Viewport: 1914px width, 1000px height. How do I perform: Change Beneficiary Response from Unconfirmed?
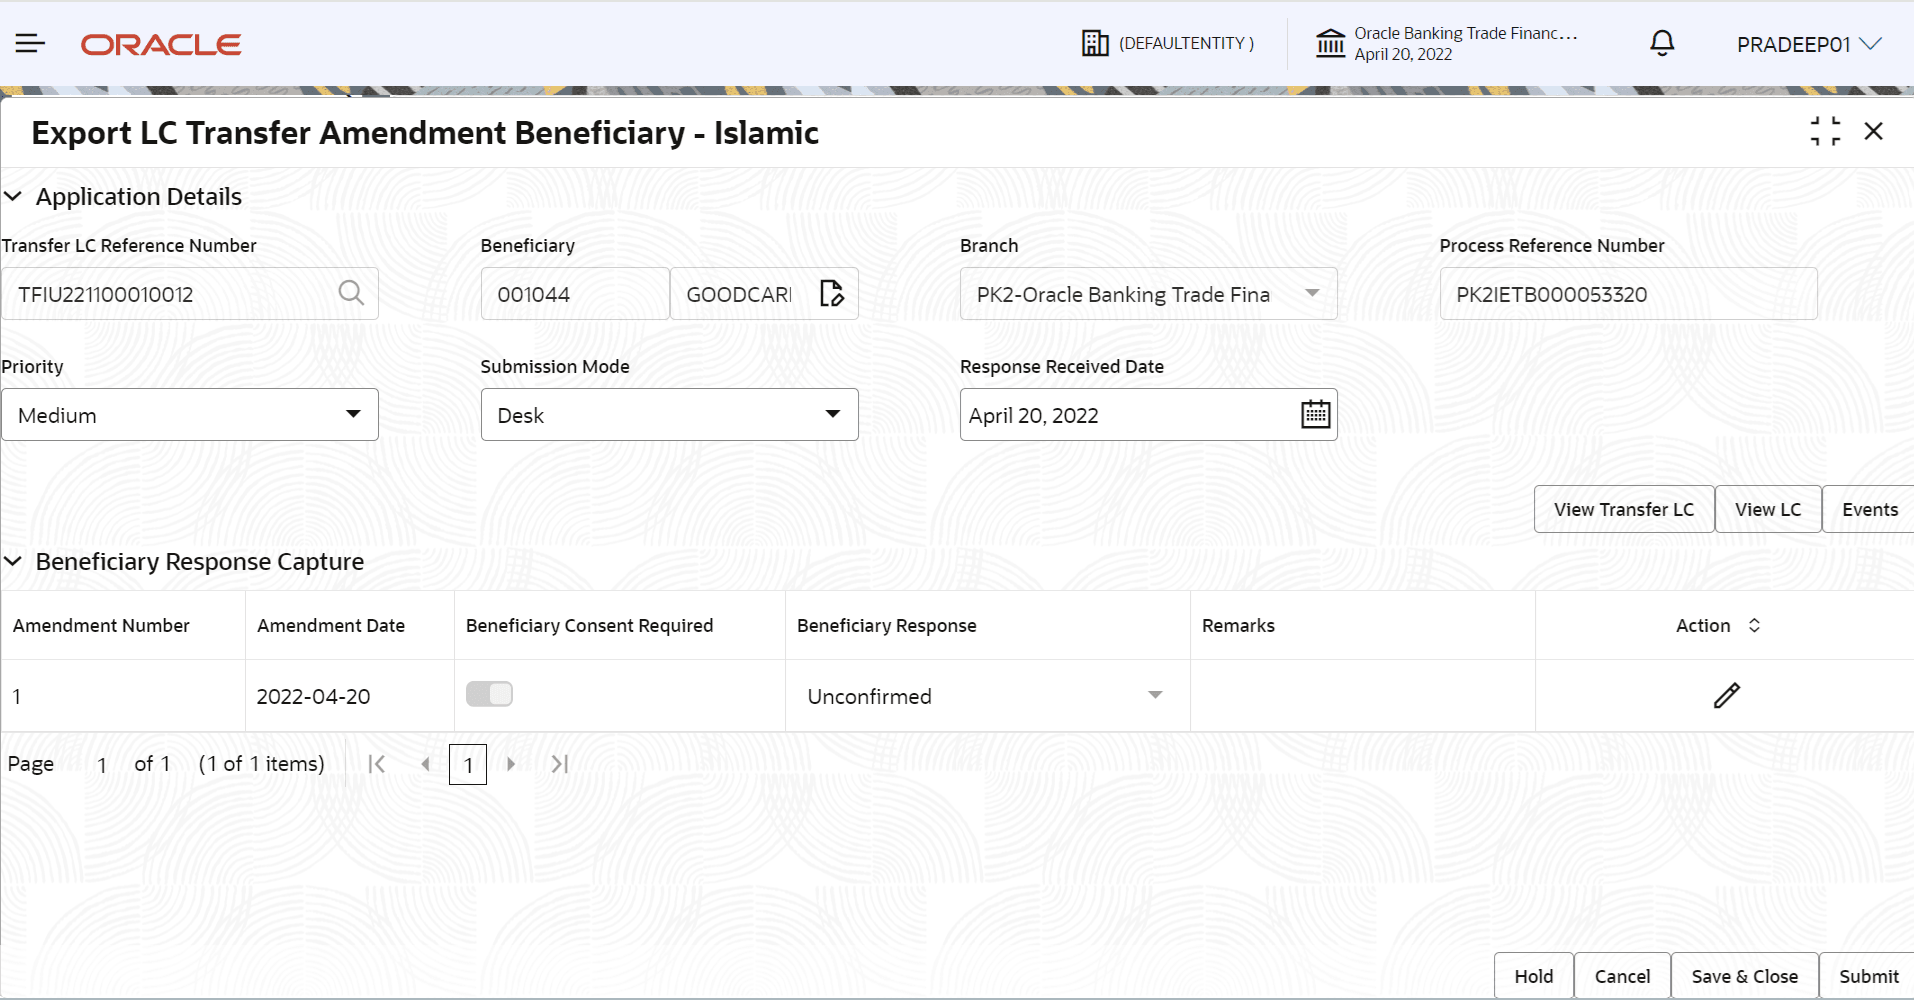tap(1155, 695)
